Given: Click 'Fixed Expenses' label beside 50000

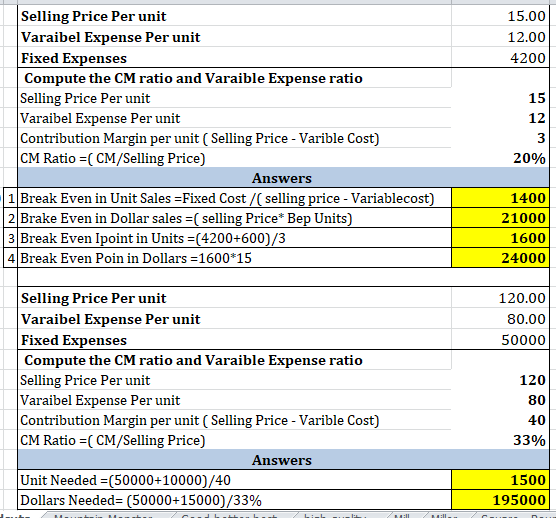Looking at the screenshot, I should pos(74,340).
